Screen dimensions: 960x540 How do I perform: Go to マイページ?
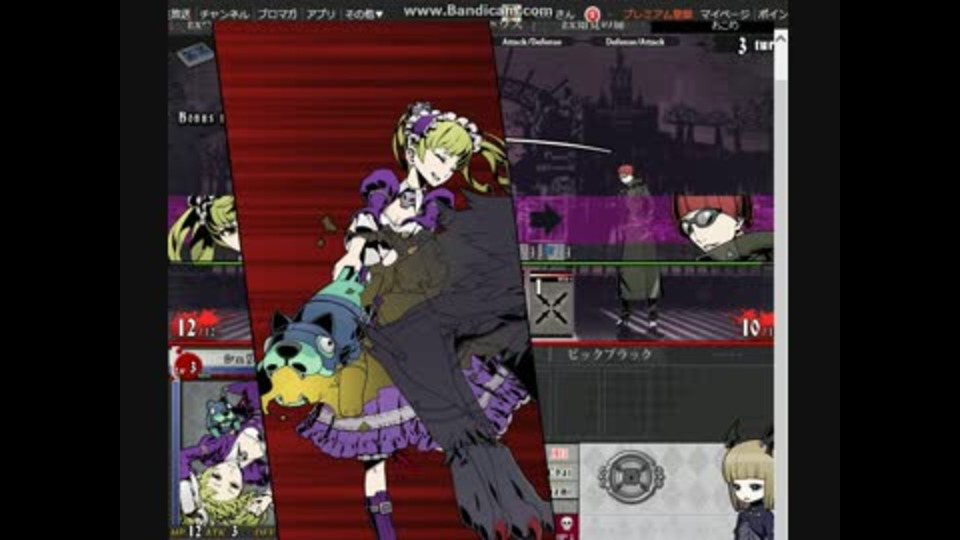[724, 14]
